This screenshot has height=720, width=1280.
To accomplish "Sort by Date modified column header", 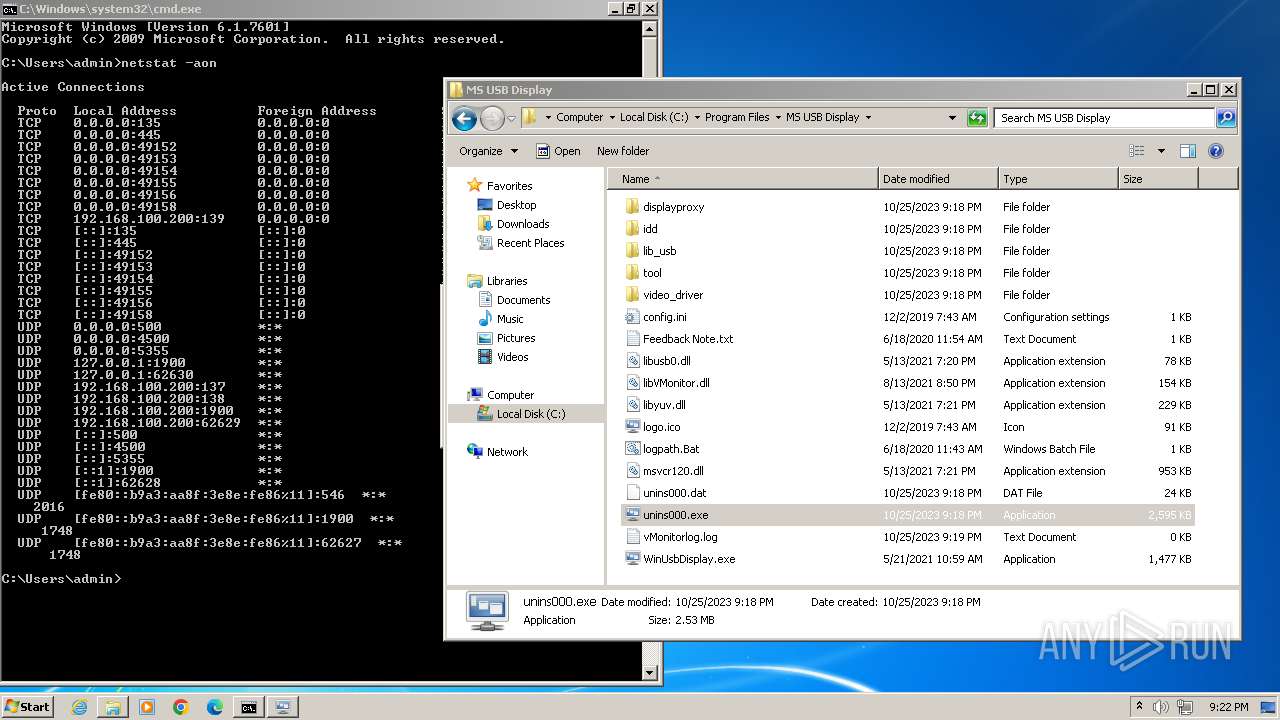I will pos(938,179).
